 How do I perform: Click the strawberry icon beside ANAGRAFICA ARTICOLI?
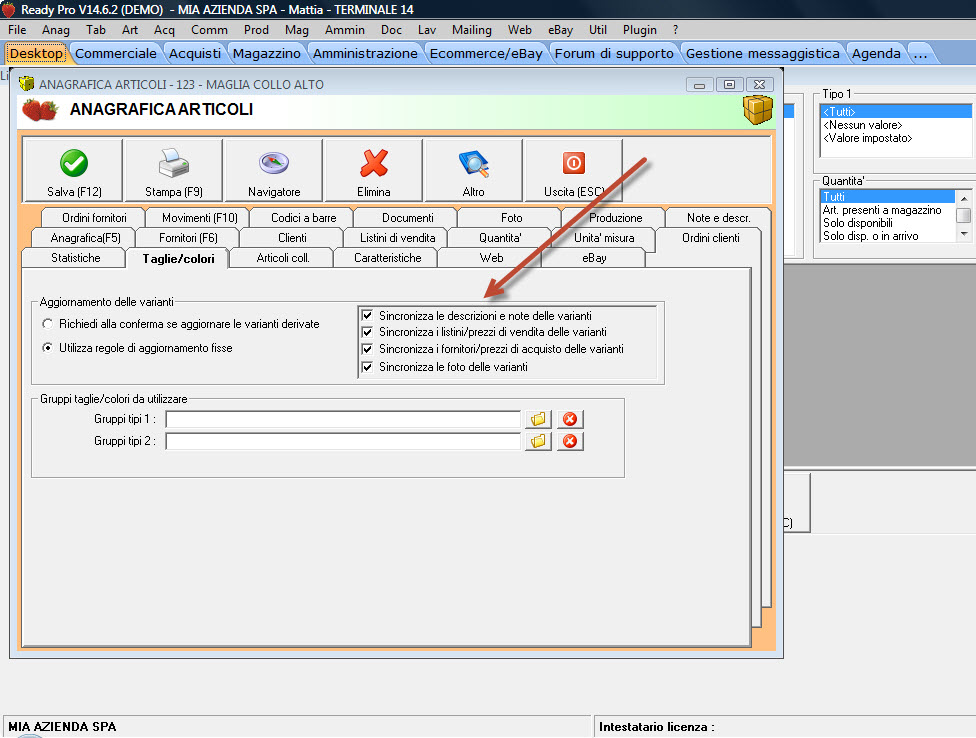click(x=40, y=110)
